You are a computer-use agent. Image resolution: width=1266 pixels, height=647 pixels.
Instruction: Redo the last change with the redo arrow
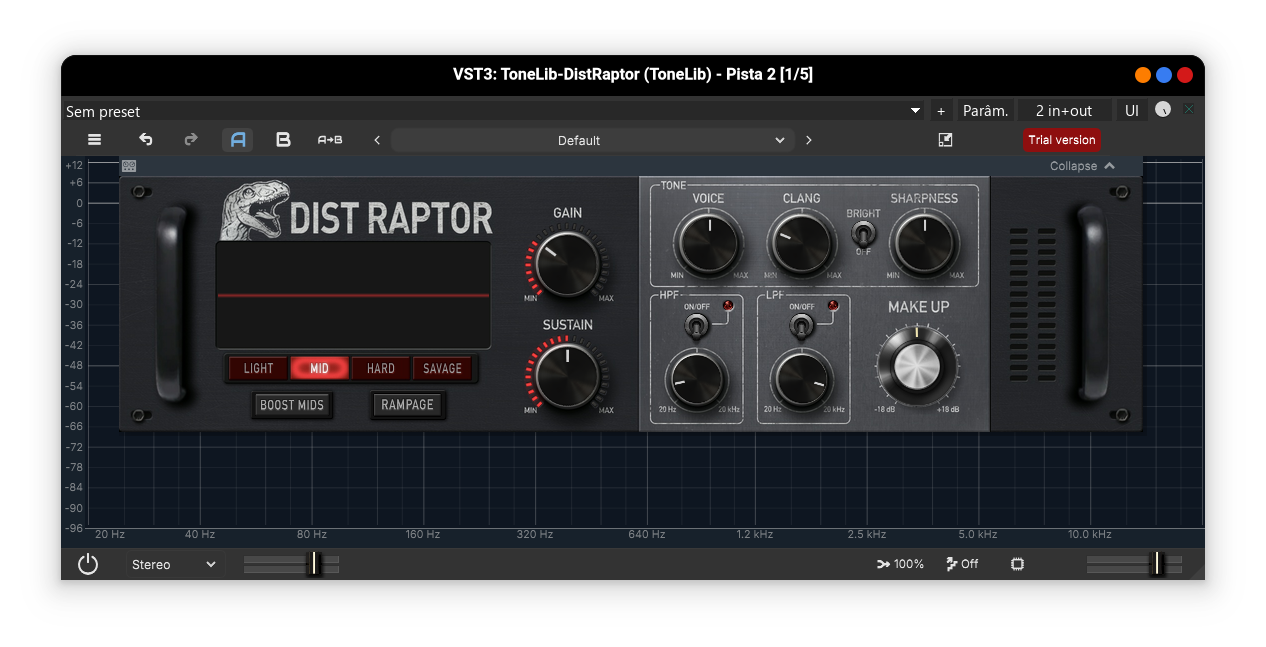click(190, 139)
